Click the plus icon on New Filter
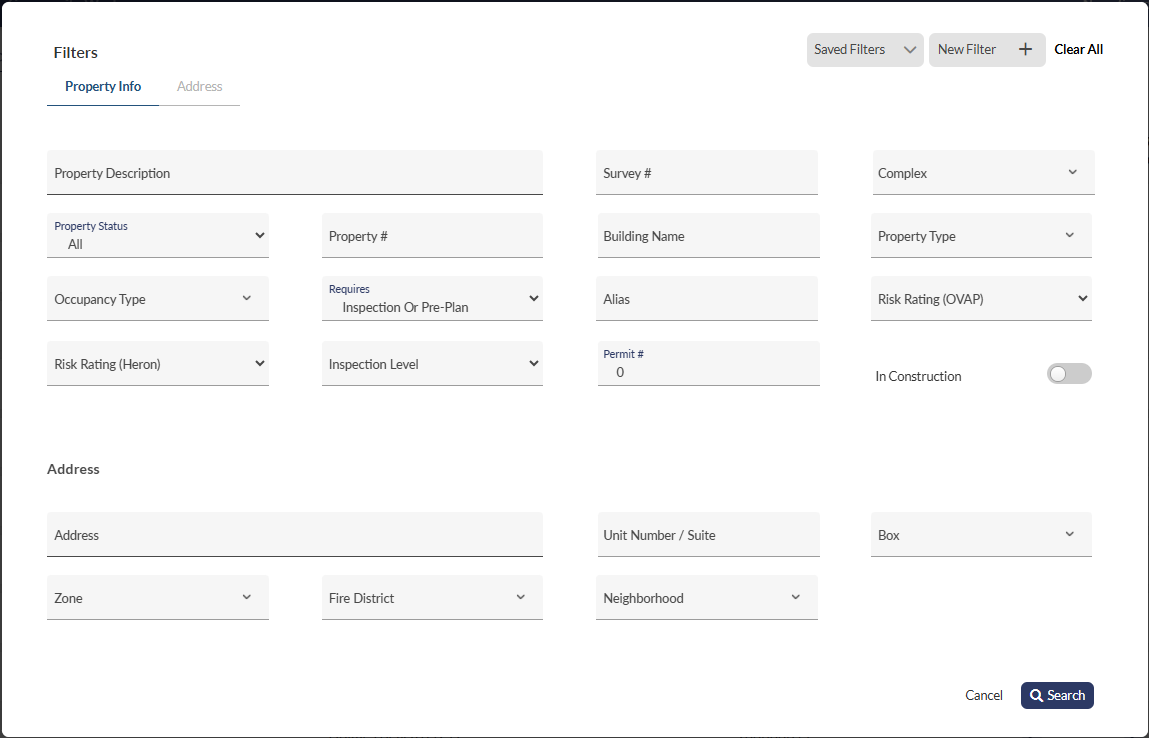 coord(1025,49)
